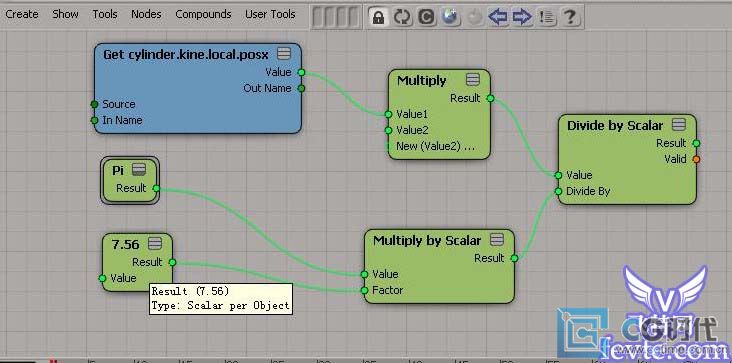Select the Get cylinder.kine.local.posx node title
This screenshot has width=732, height=363.
pos(186,55)
